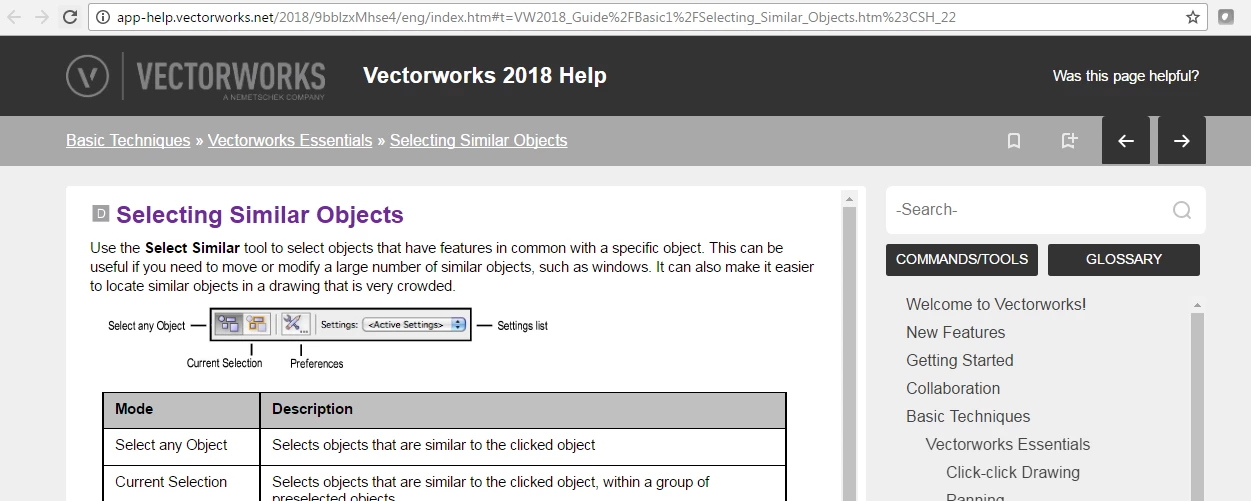
Task: Go to previous topic with left arrow
Action: 1126,141
